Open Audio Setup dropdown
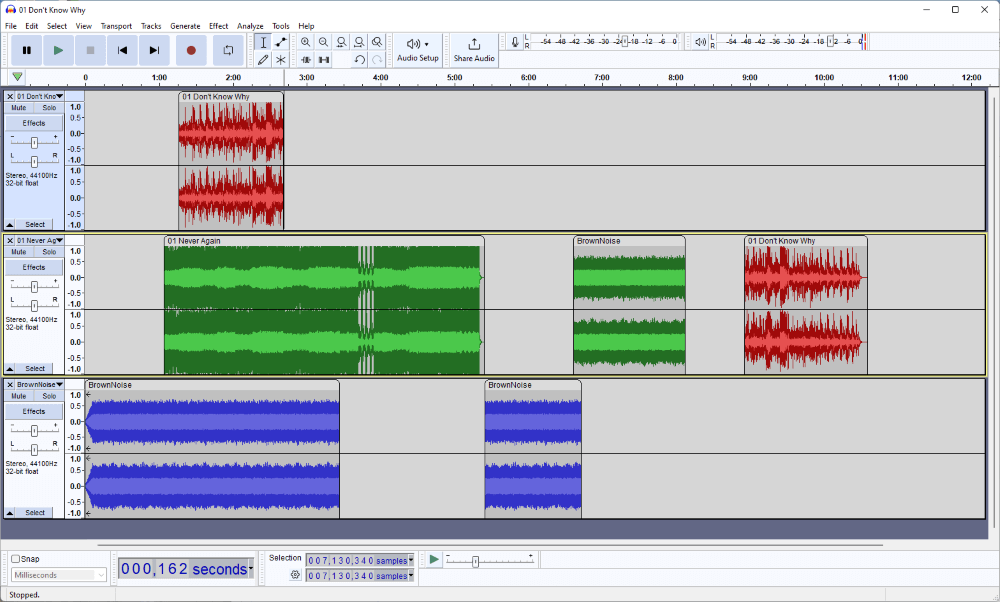Screen dimensions: 1000x602 pyautogui.click(x=418, y=50)
